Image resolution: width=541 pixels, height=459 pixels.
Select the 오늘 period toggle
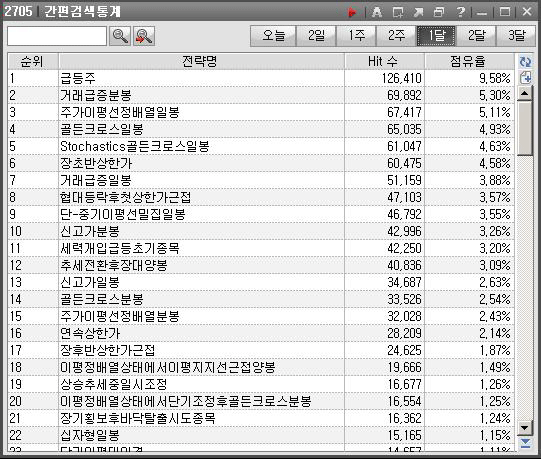[273, 36]
